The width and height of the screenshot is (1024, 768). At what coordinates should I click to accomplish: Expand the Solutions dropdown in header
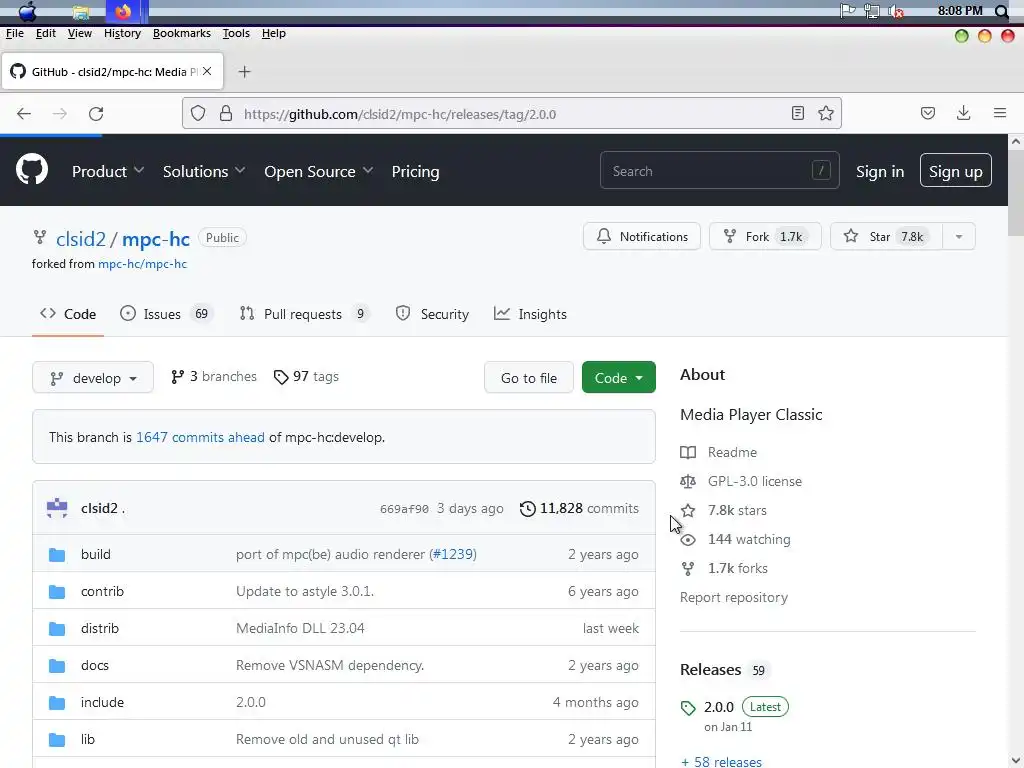point(204,171)
